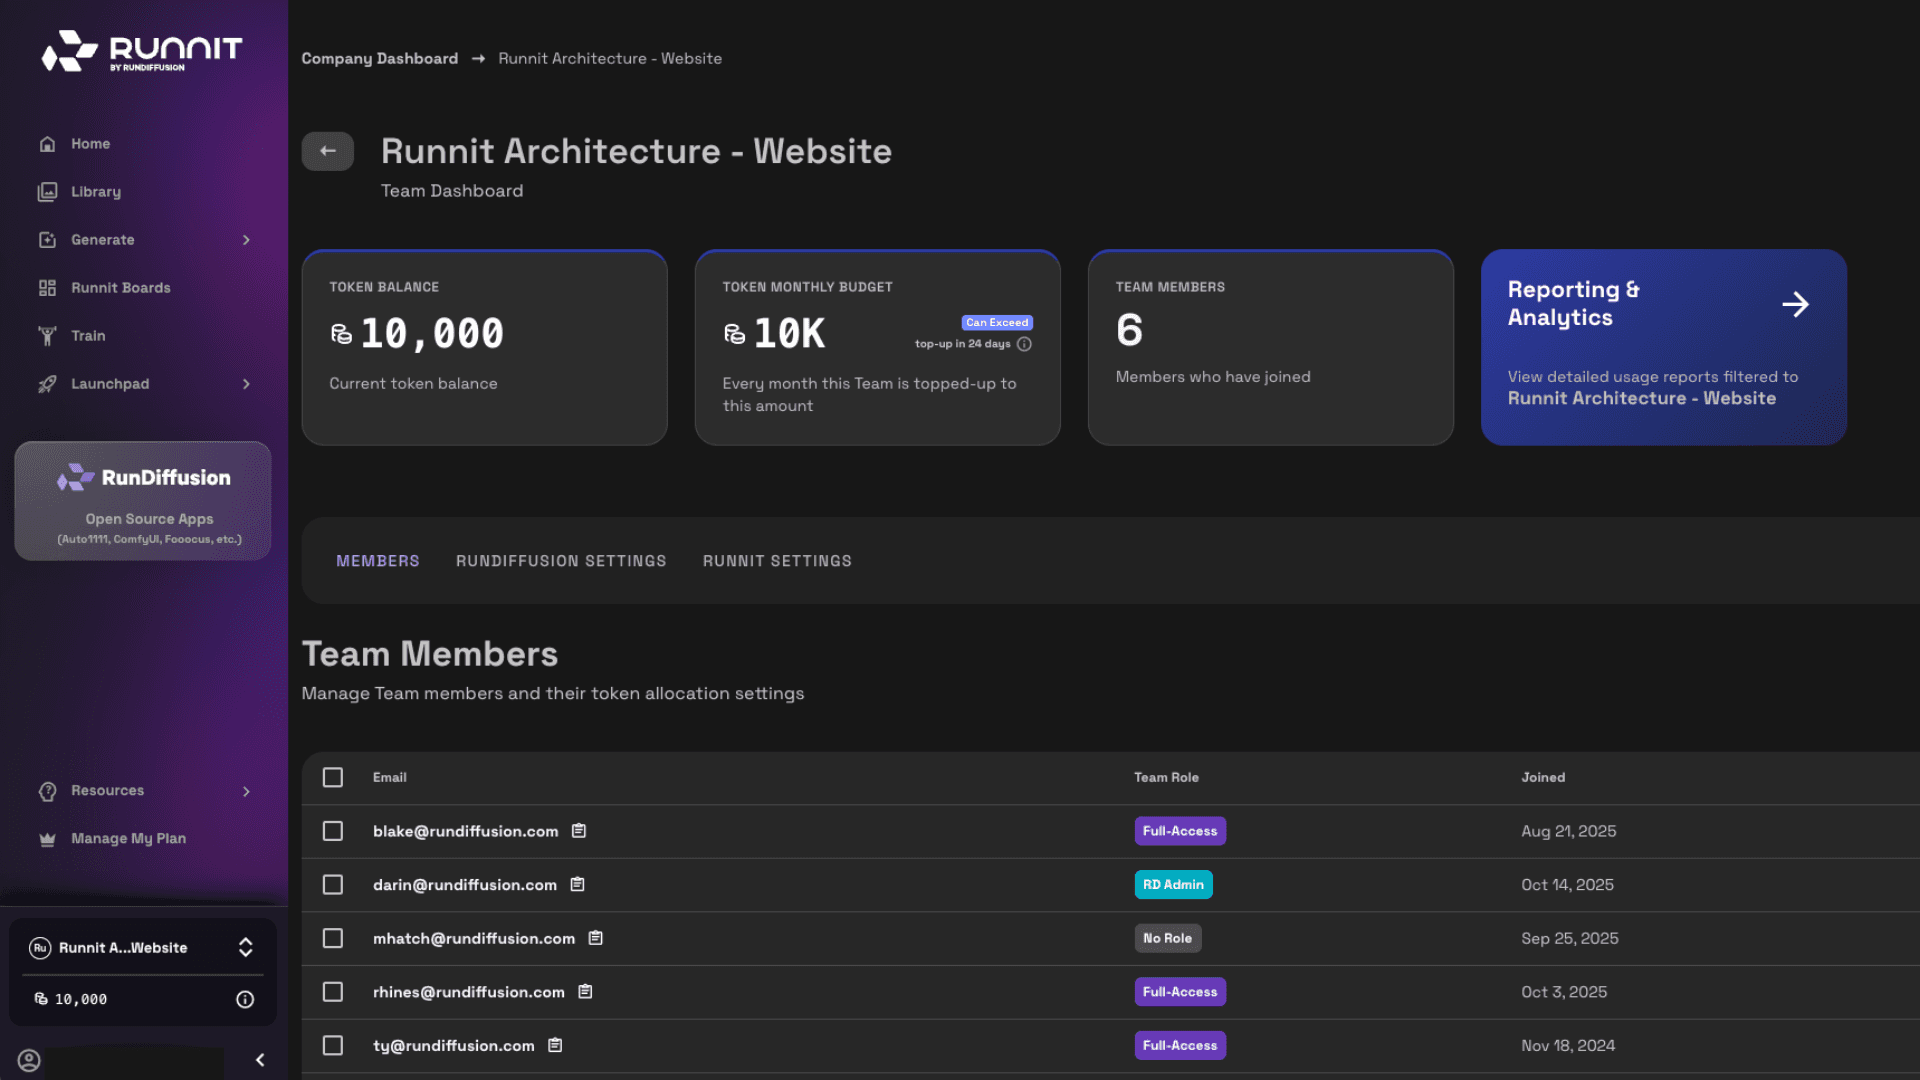The width and height of the screenshot is (1920, 1080).
Task: Click the Runnit Boards grid icon
Action: coord(47,288)
